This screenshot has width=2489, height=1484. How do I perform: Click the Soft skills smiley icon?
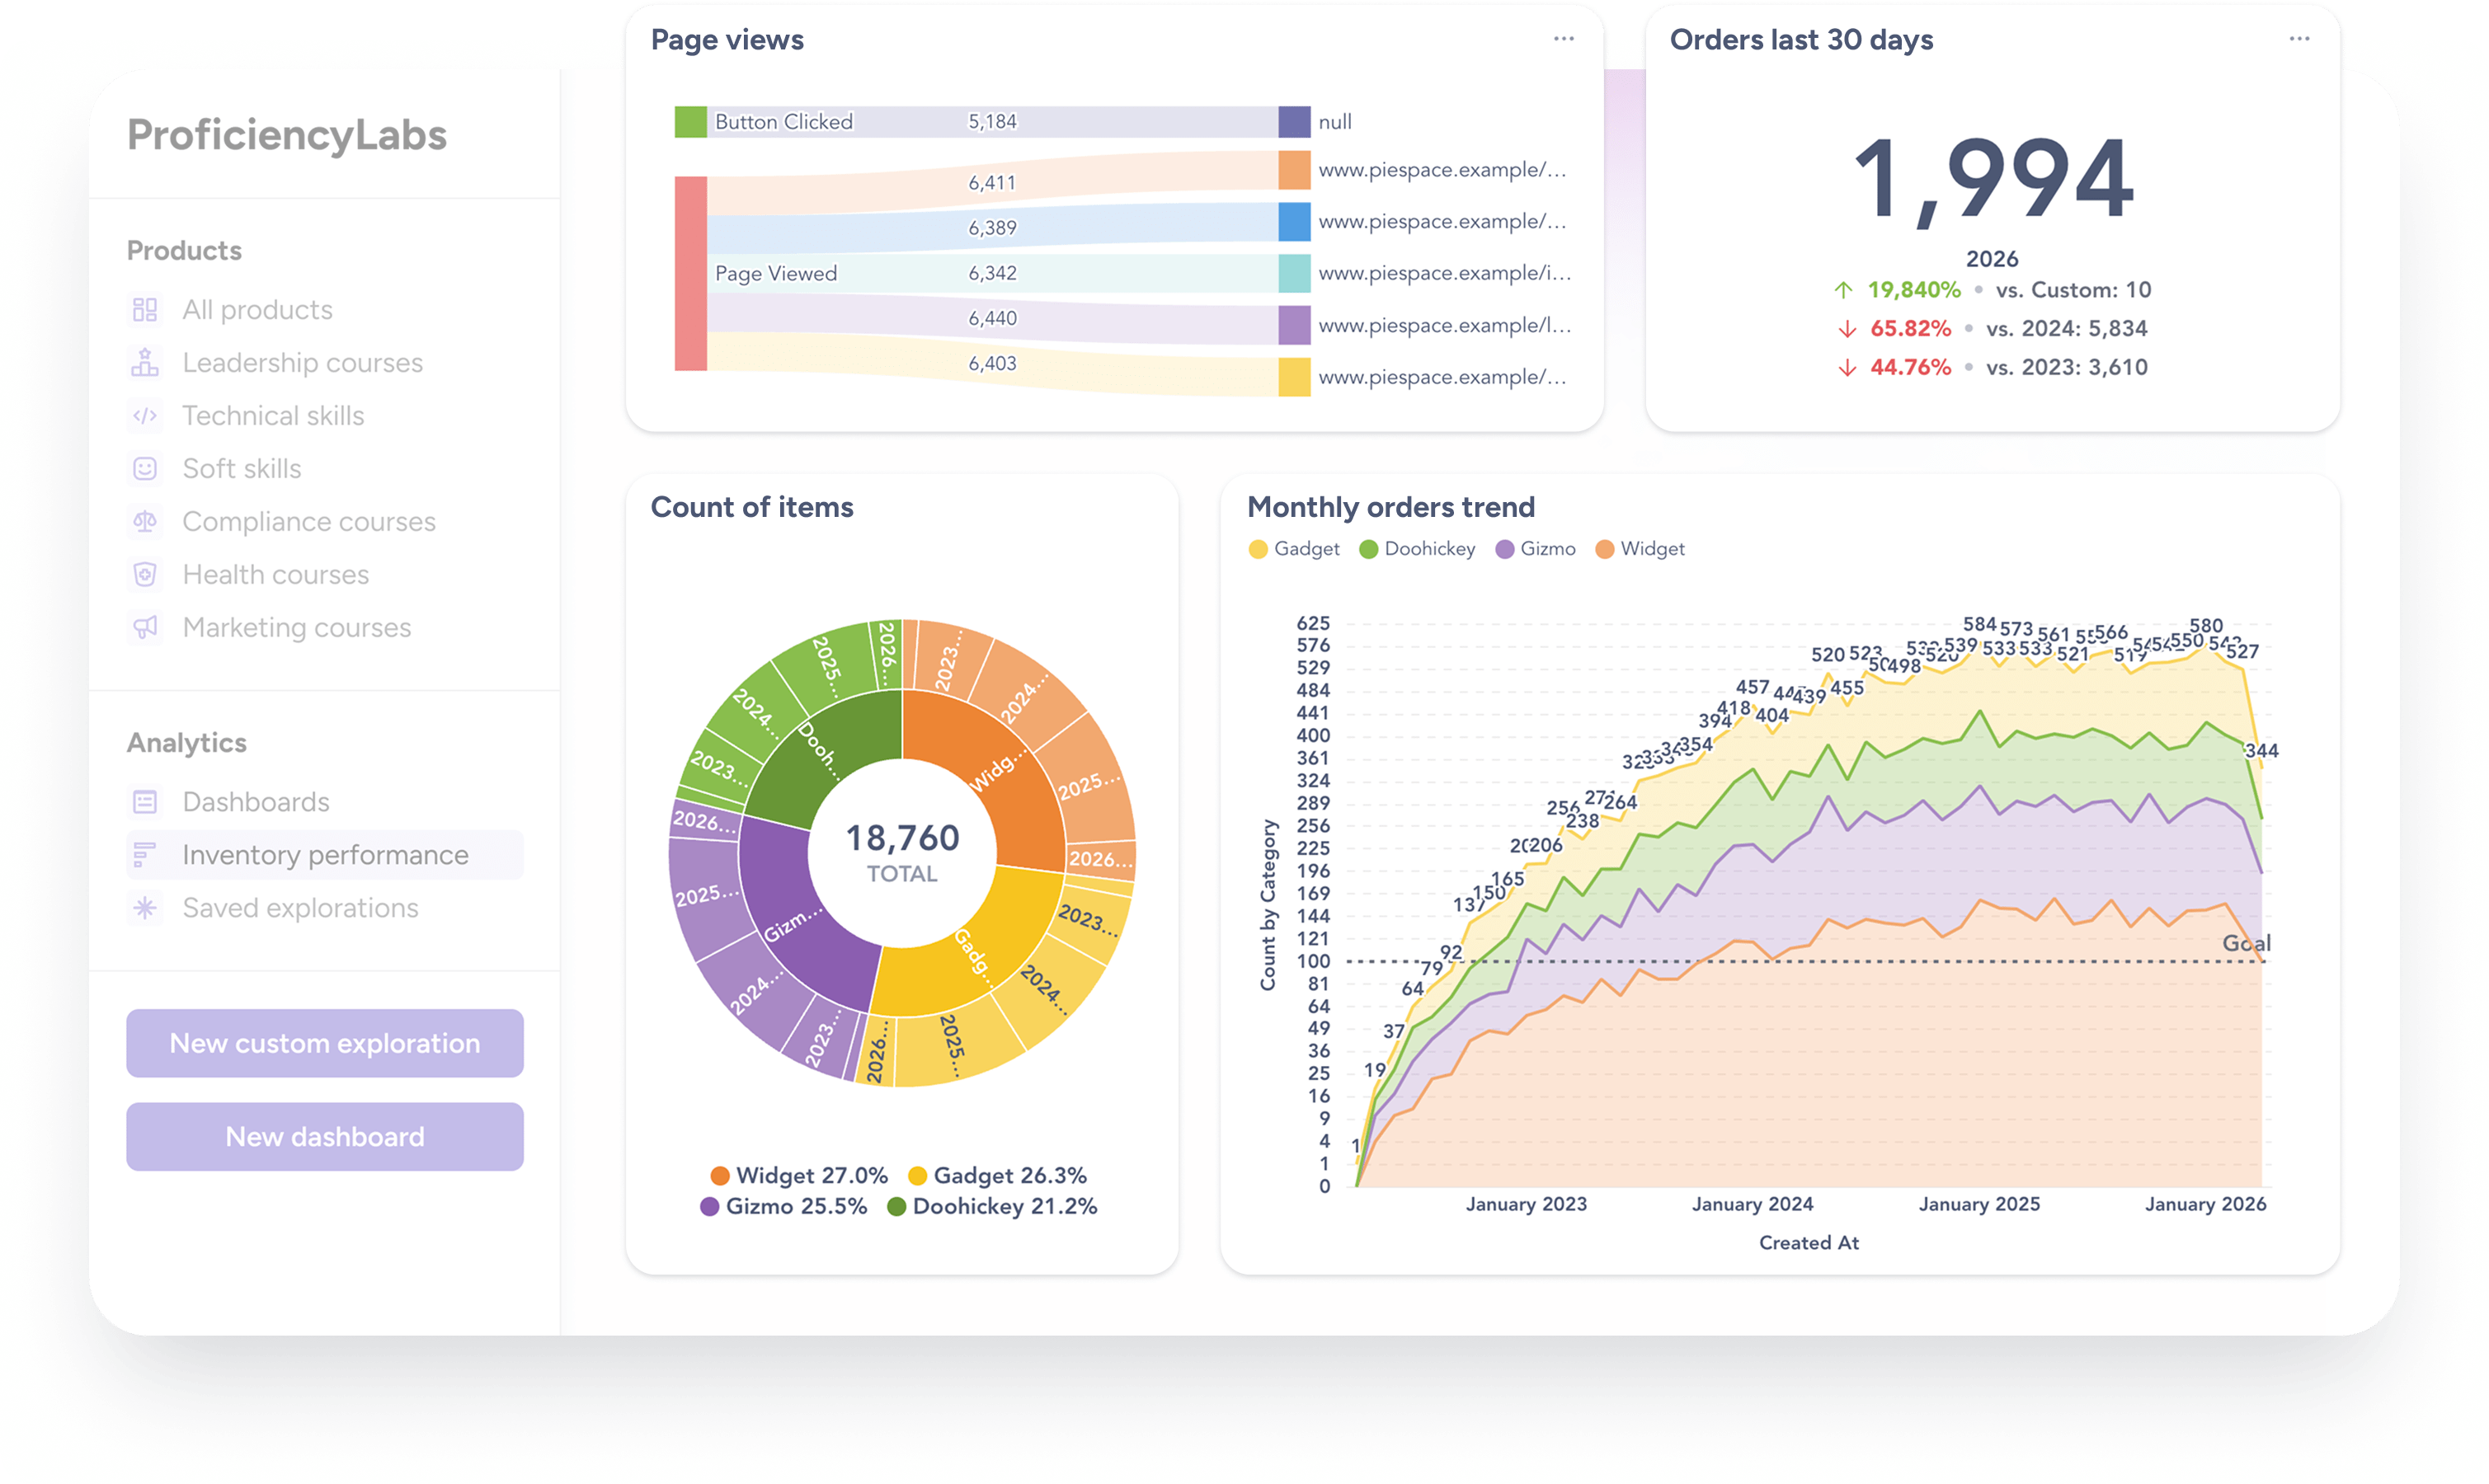coord(147,468)
